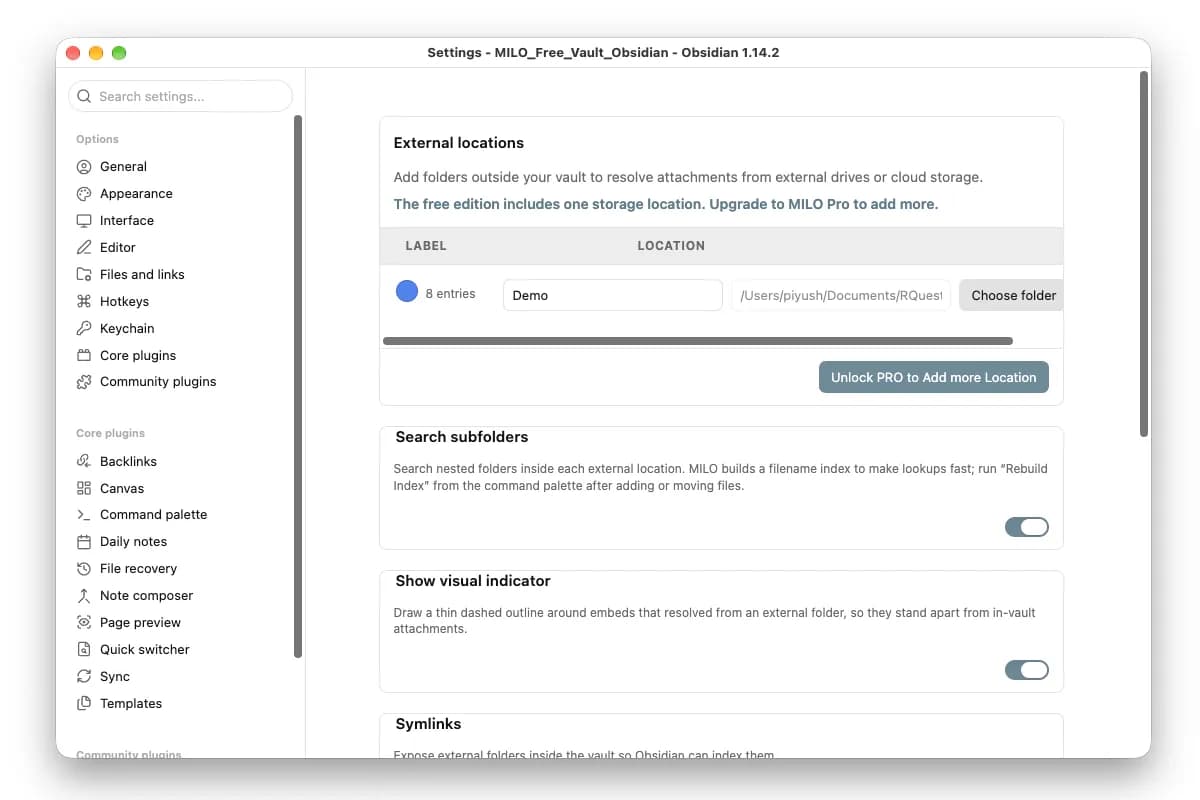The height and width of the screenshot is (800, 1200).
Task: Click the Note composer merge icon
Action: pyautogui.click(x=84, y=596)
